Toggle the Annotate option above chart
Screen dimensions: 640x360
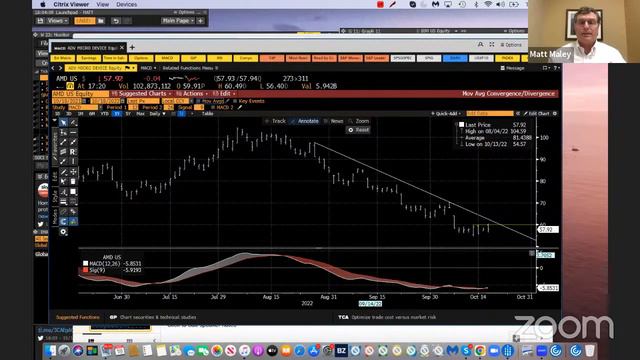pos(305,121)
